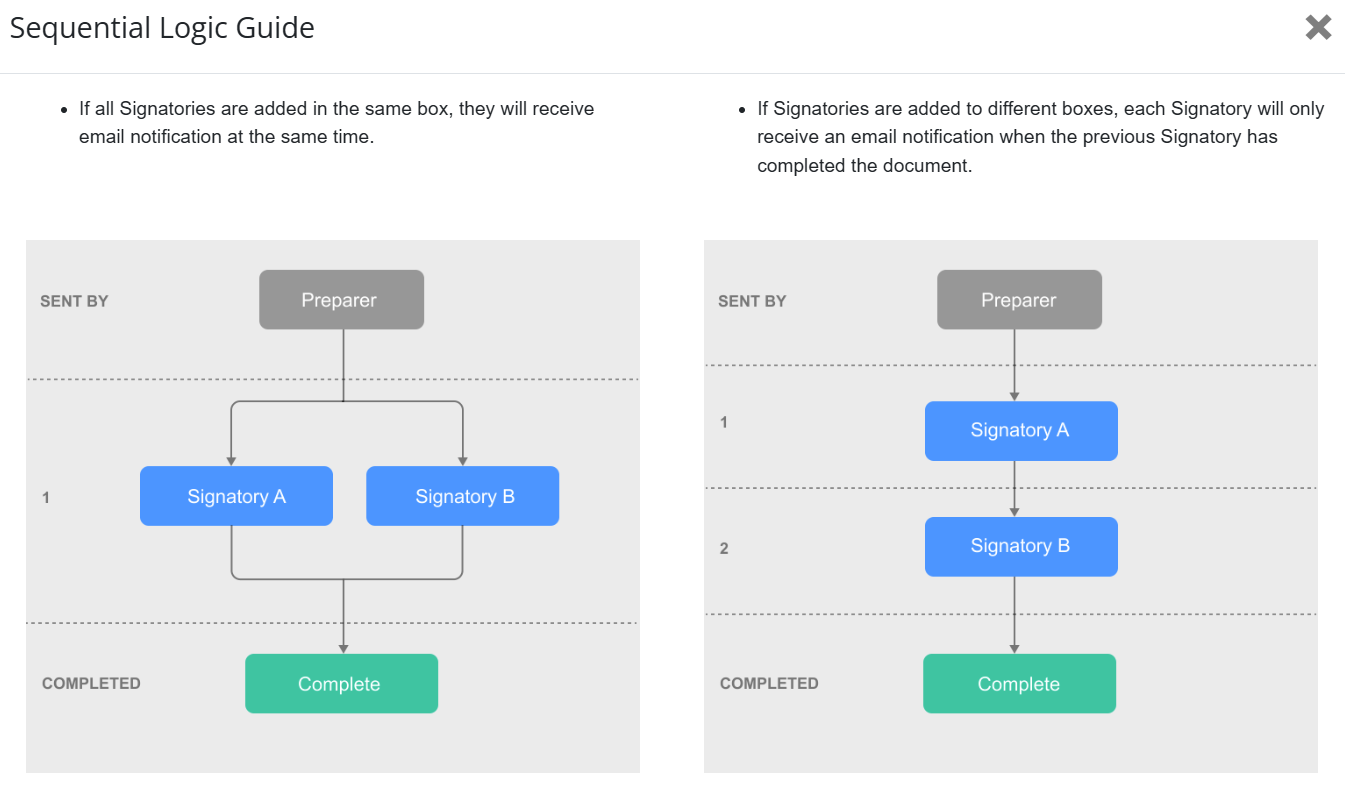
Task: Select Signatory A in the right diagram
Action: (x=1021, y=431)
